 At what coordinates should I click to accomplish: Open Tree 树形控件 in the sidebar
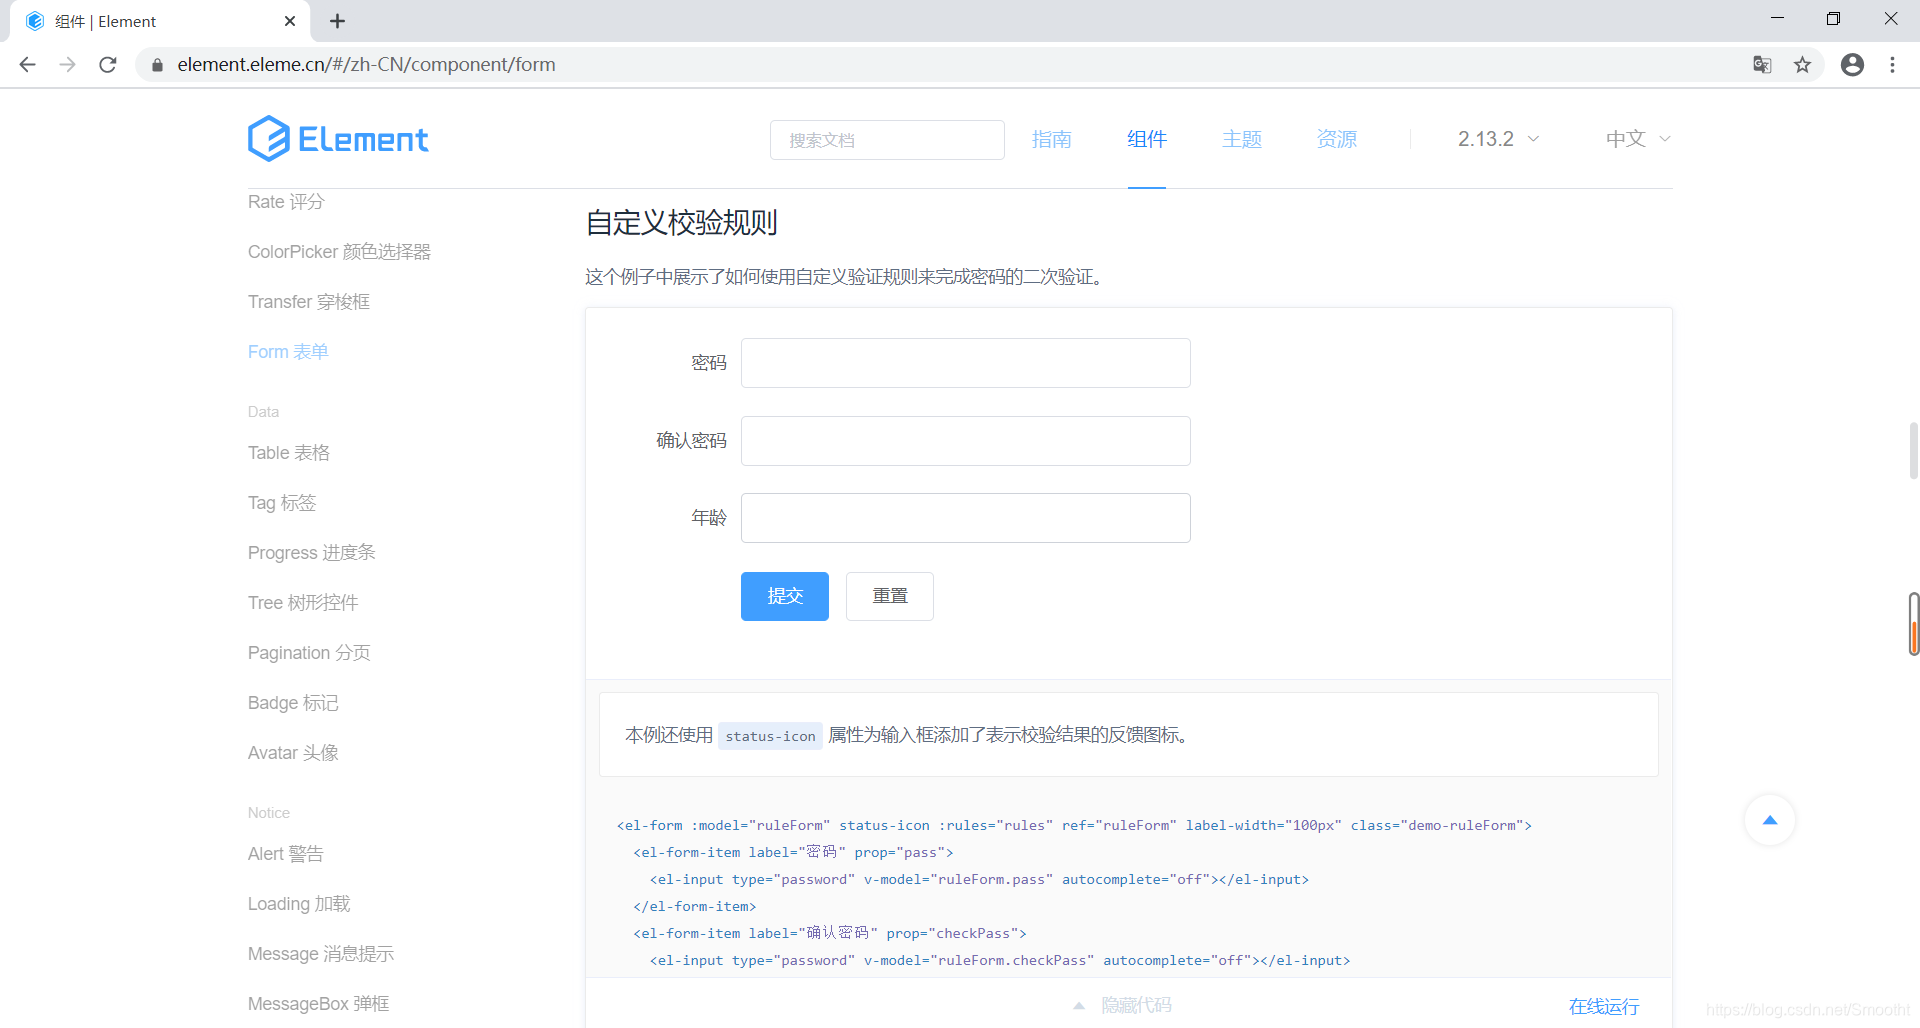coord(303,603)
